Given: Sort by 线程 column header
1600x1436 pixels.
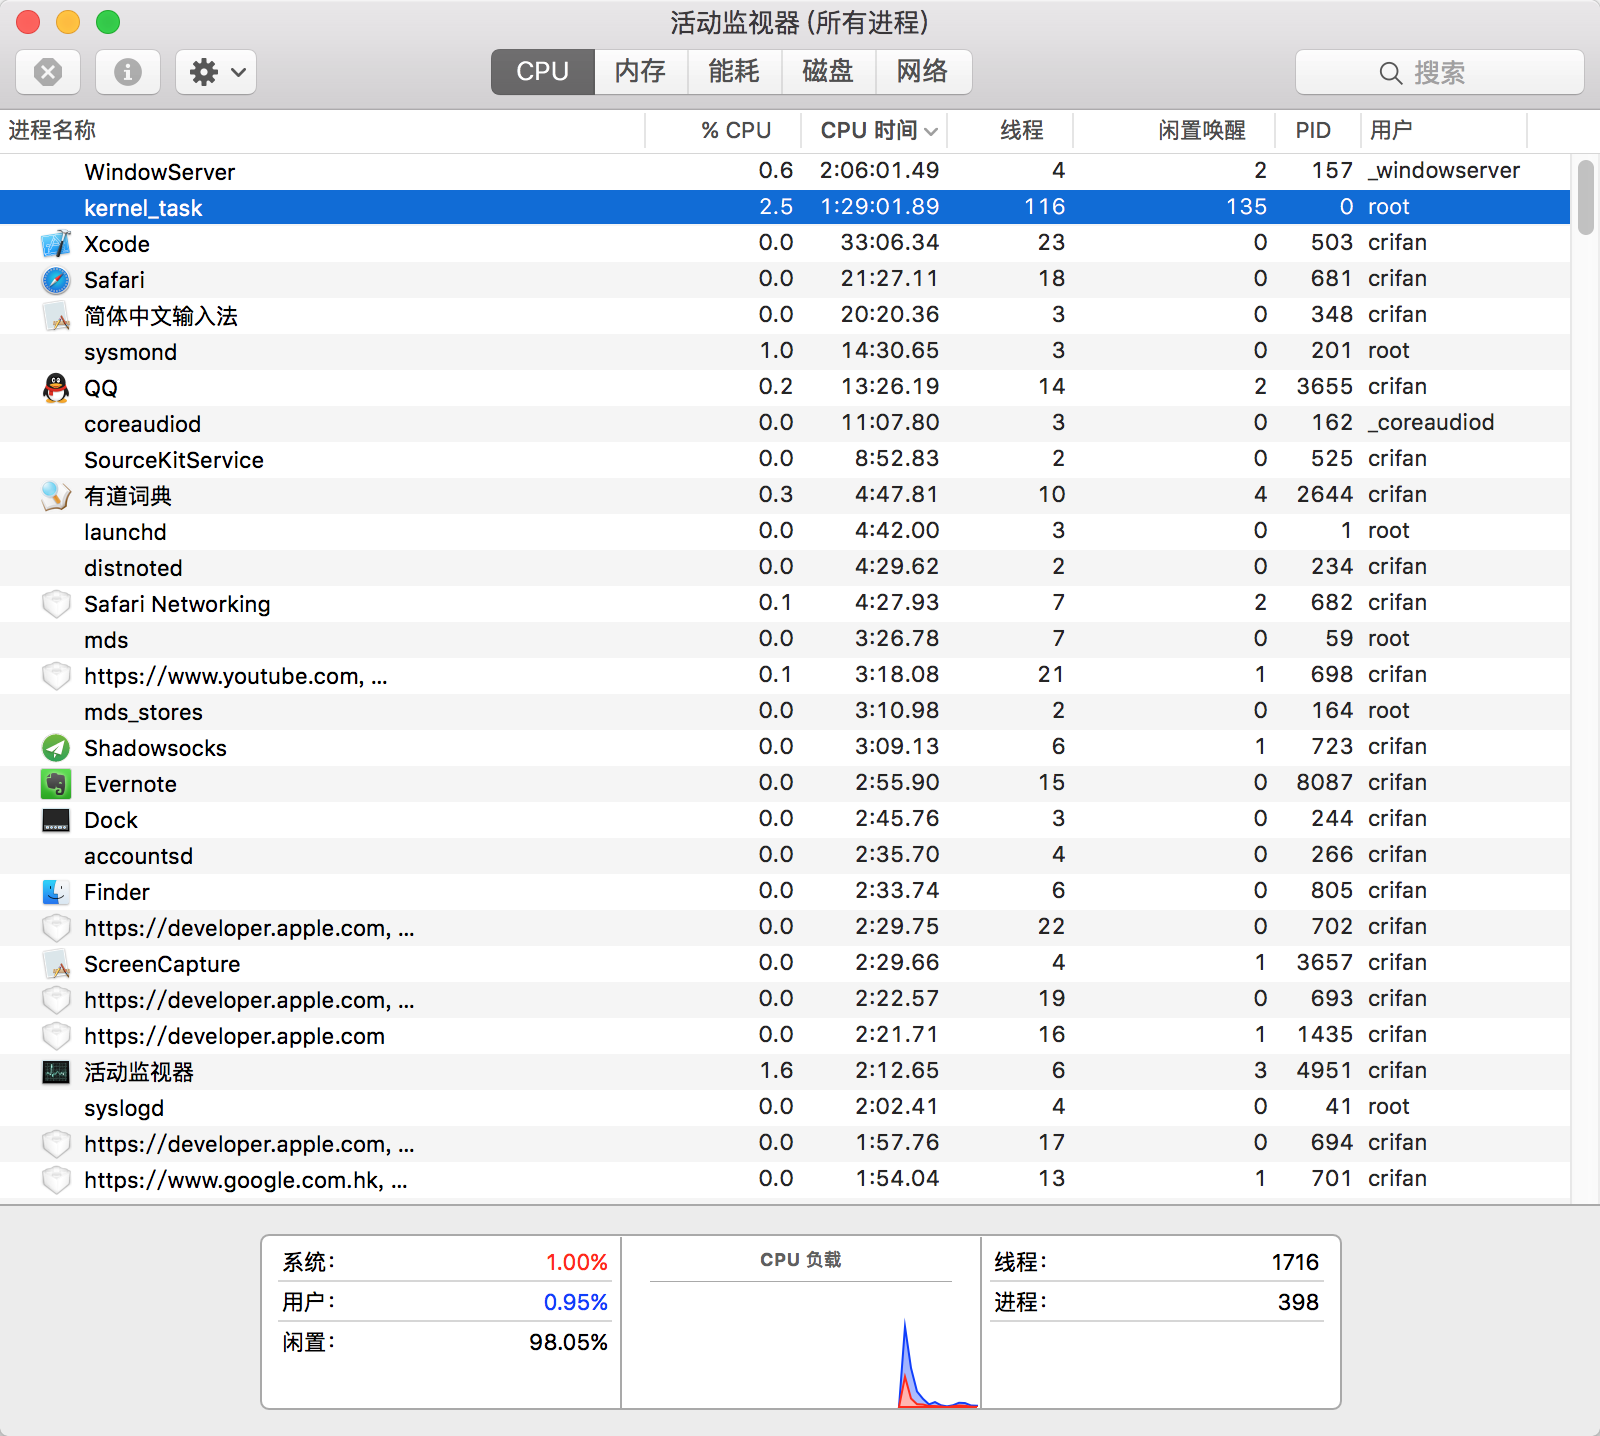Looking at the screenshot, I should (1010, 131).
